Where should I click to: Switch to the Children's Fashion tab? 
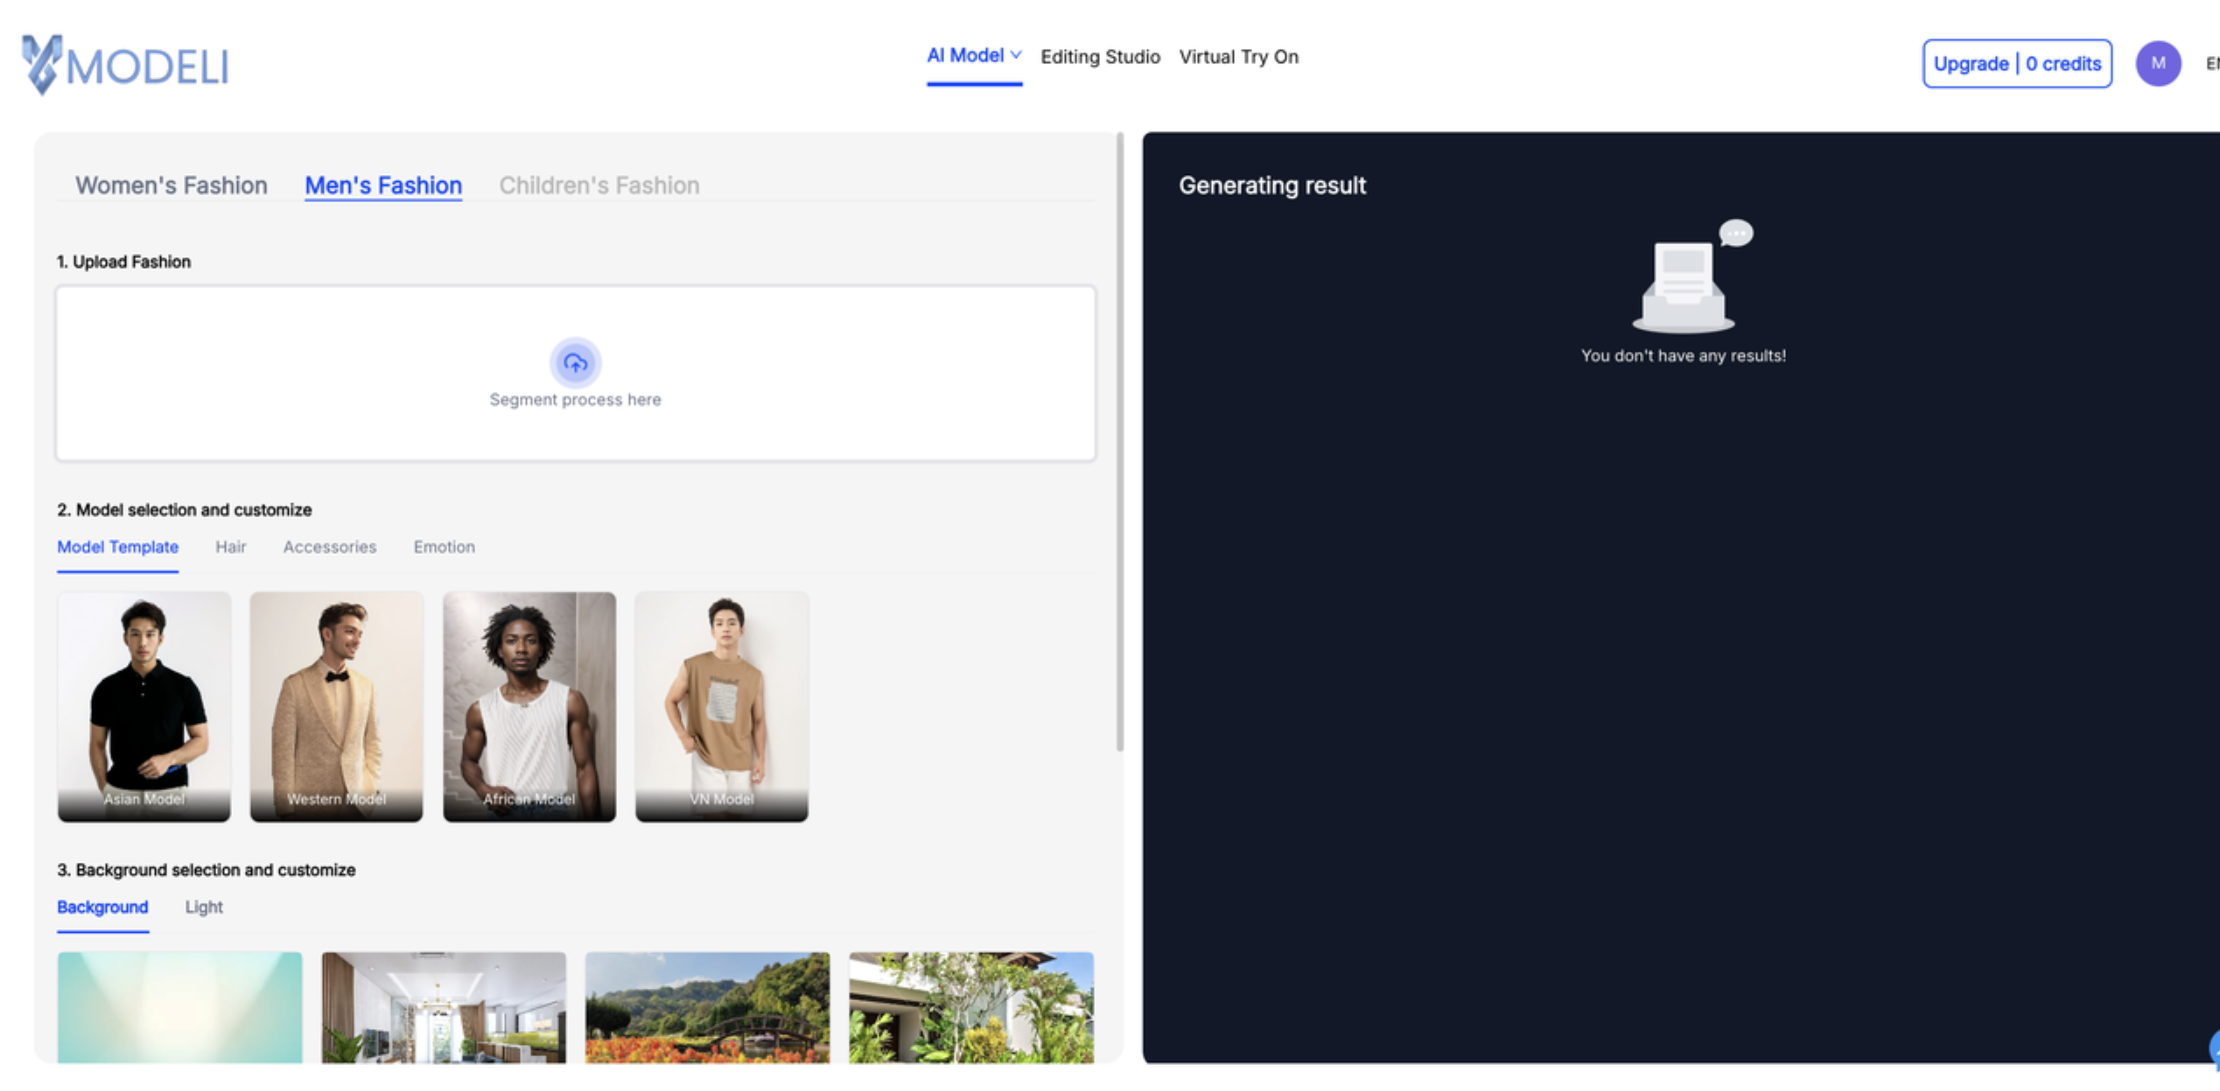(598, 185)
